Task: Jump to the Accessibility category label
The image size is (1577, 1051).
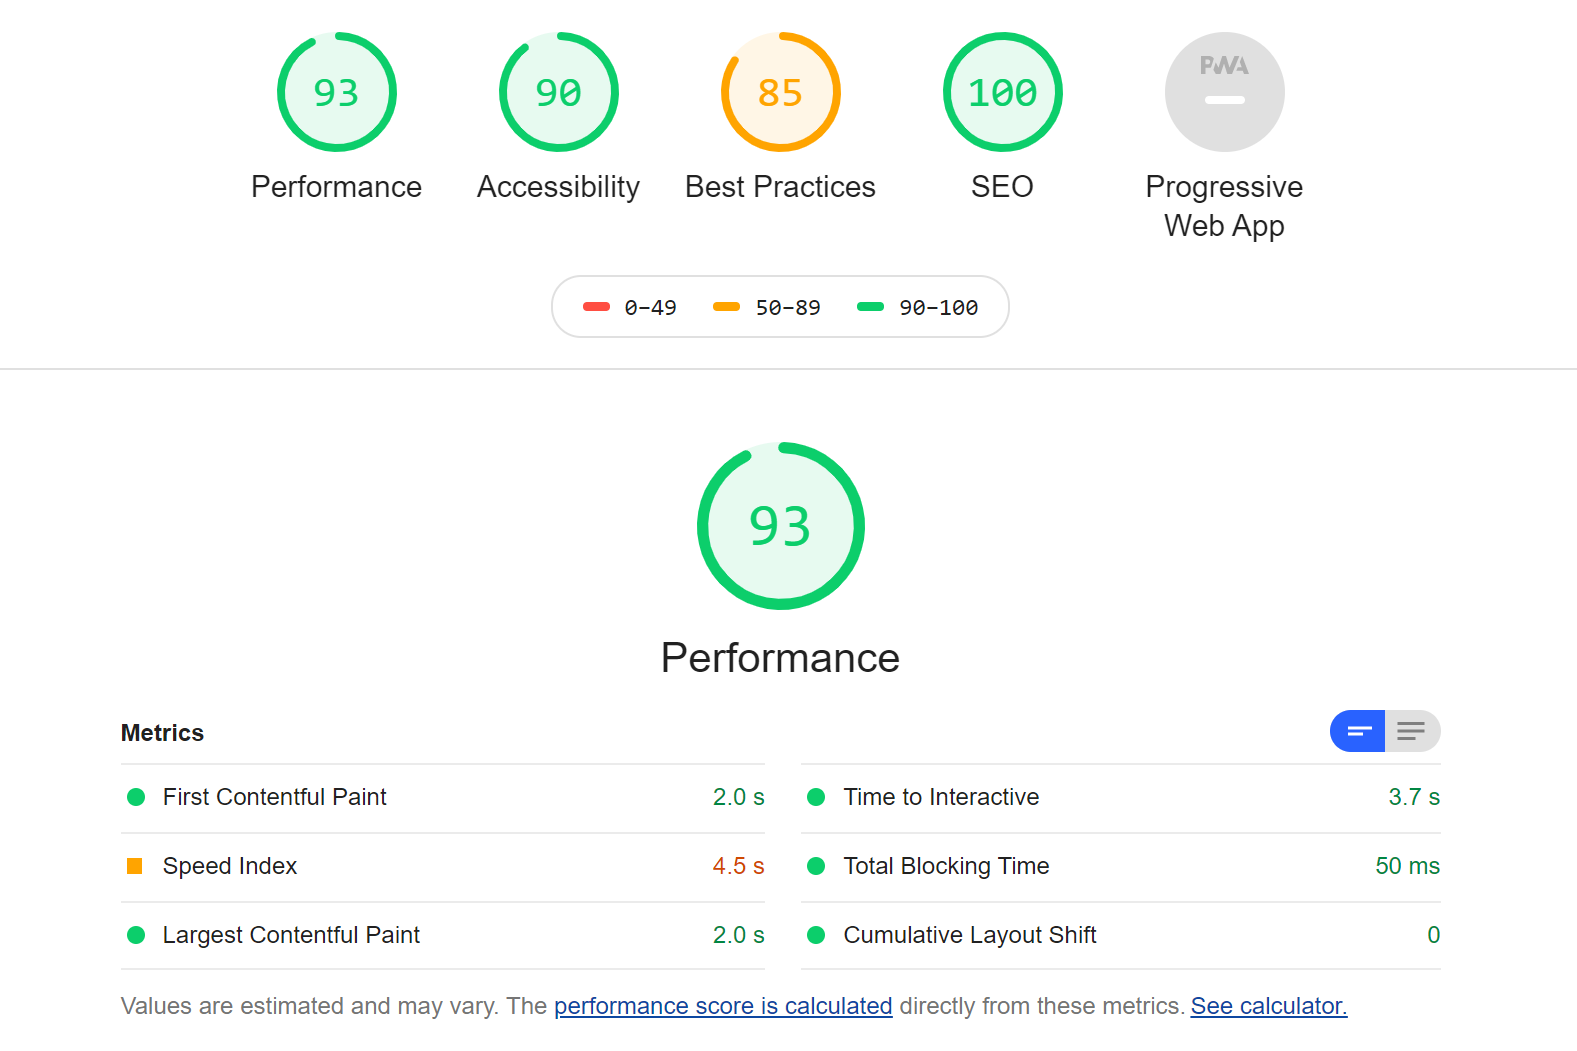Action: [558, 187]
